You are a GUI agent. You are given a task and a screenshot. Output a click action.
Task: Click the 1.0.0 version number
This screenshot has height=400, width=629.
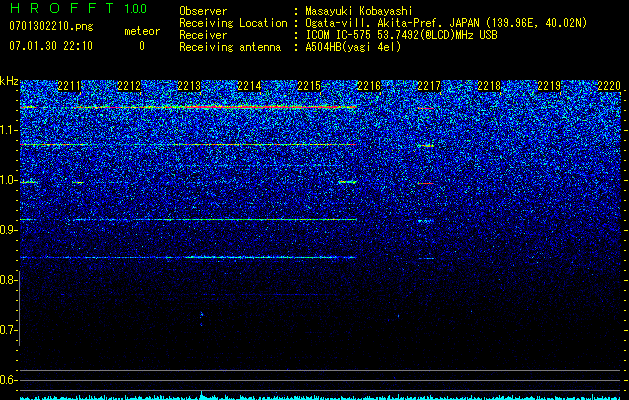click(136, 8)
